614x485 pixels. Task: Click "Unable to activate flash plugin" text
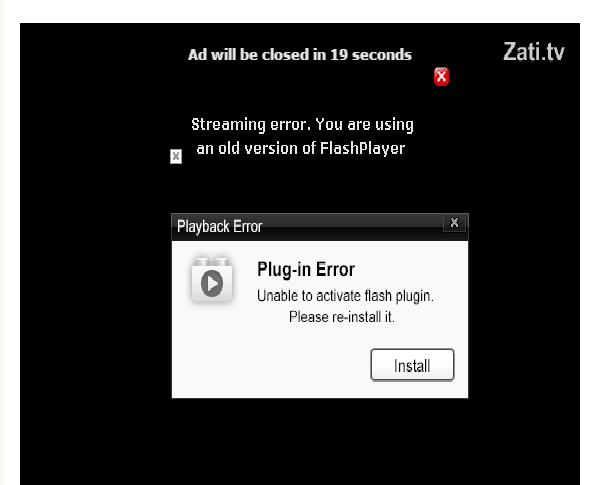coord(345,296)
